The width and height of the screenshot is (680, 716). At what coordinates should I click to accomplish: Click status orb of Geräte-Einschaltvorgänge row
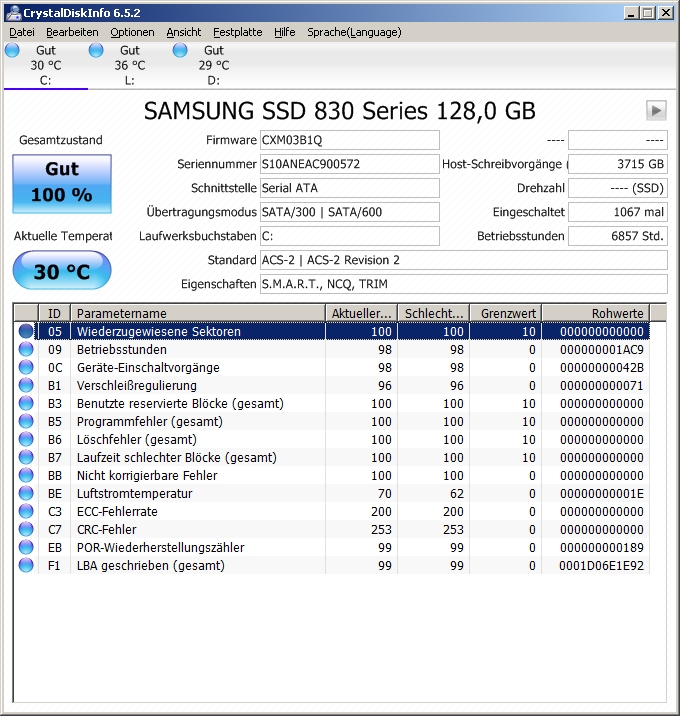coord(26,367)
